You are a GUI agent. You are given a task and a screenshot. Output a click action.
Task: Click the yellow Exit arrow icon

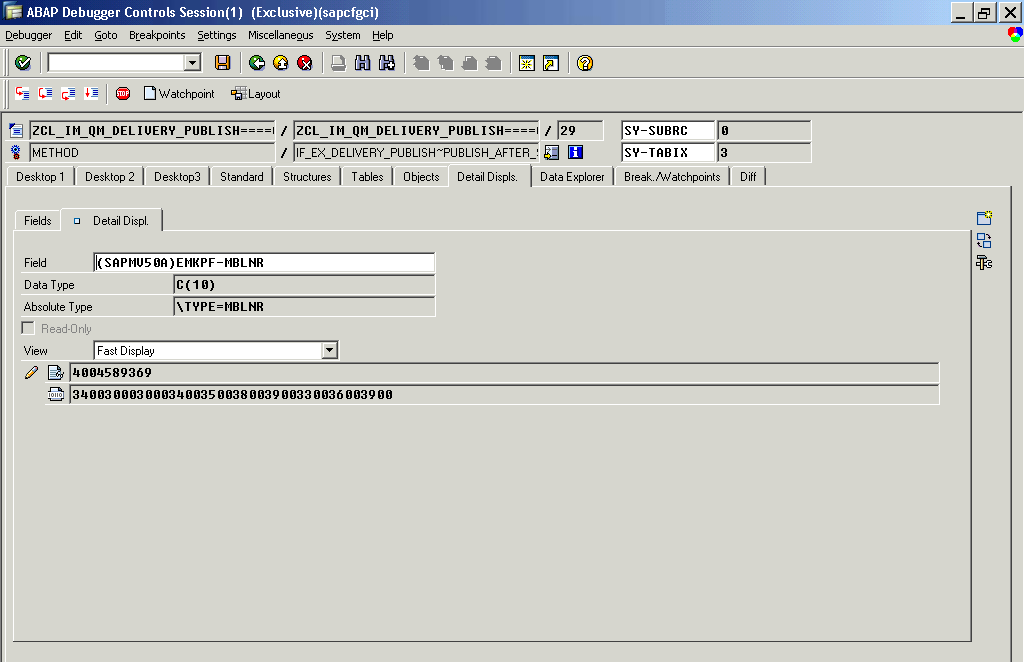tap(281, 63)
